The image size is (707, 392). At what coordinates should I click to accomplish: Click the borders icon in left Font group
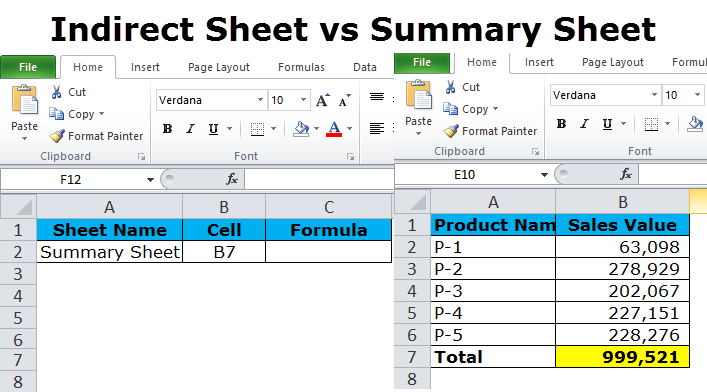257,129
